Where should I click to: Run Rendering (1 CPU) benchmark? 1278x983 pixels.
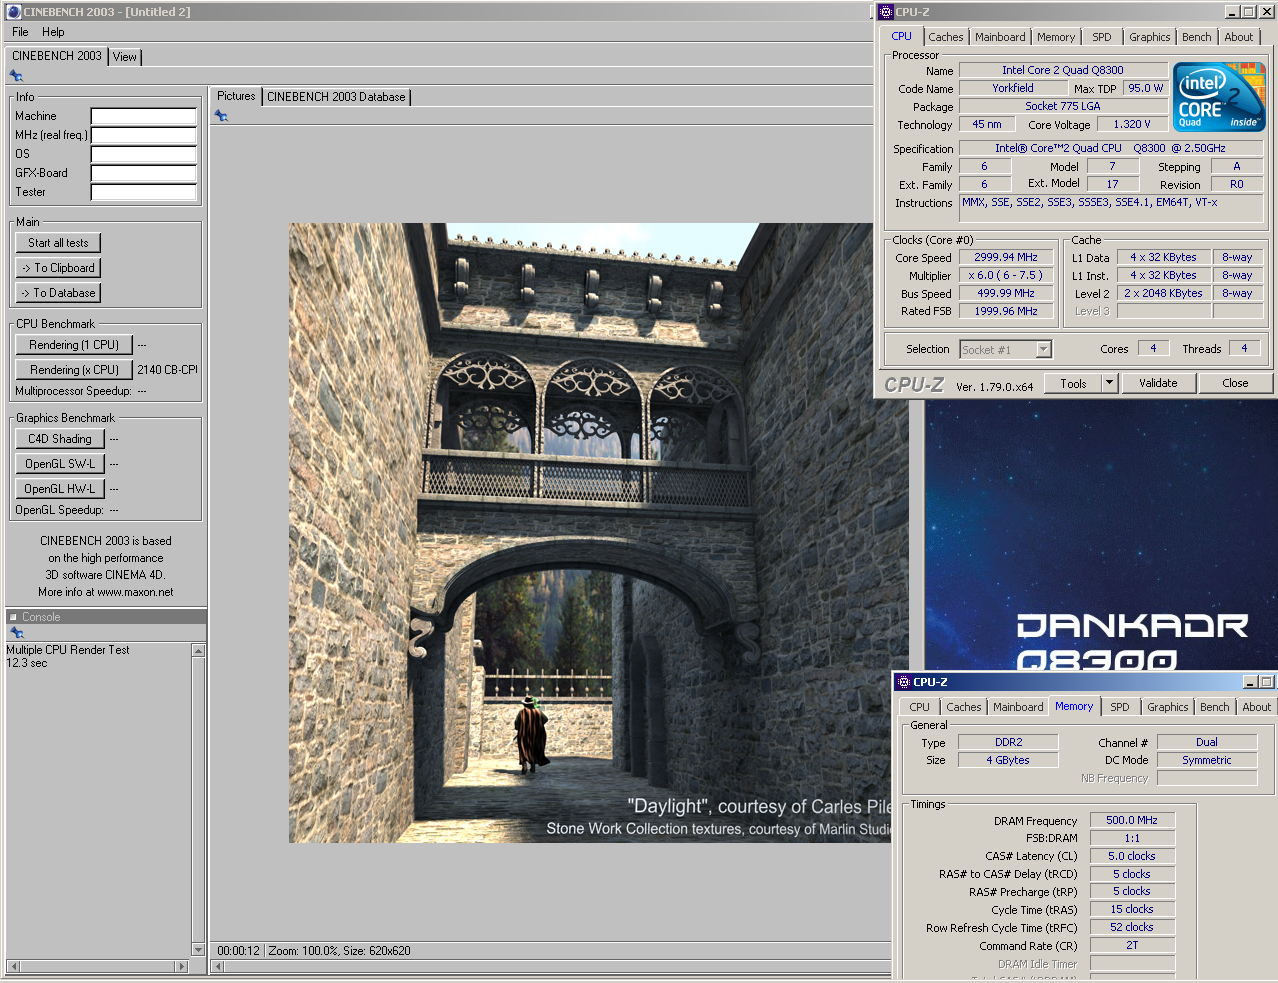[x=74, y=345]
